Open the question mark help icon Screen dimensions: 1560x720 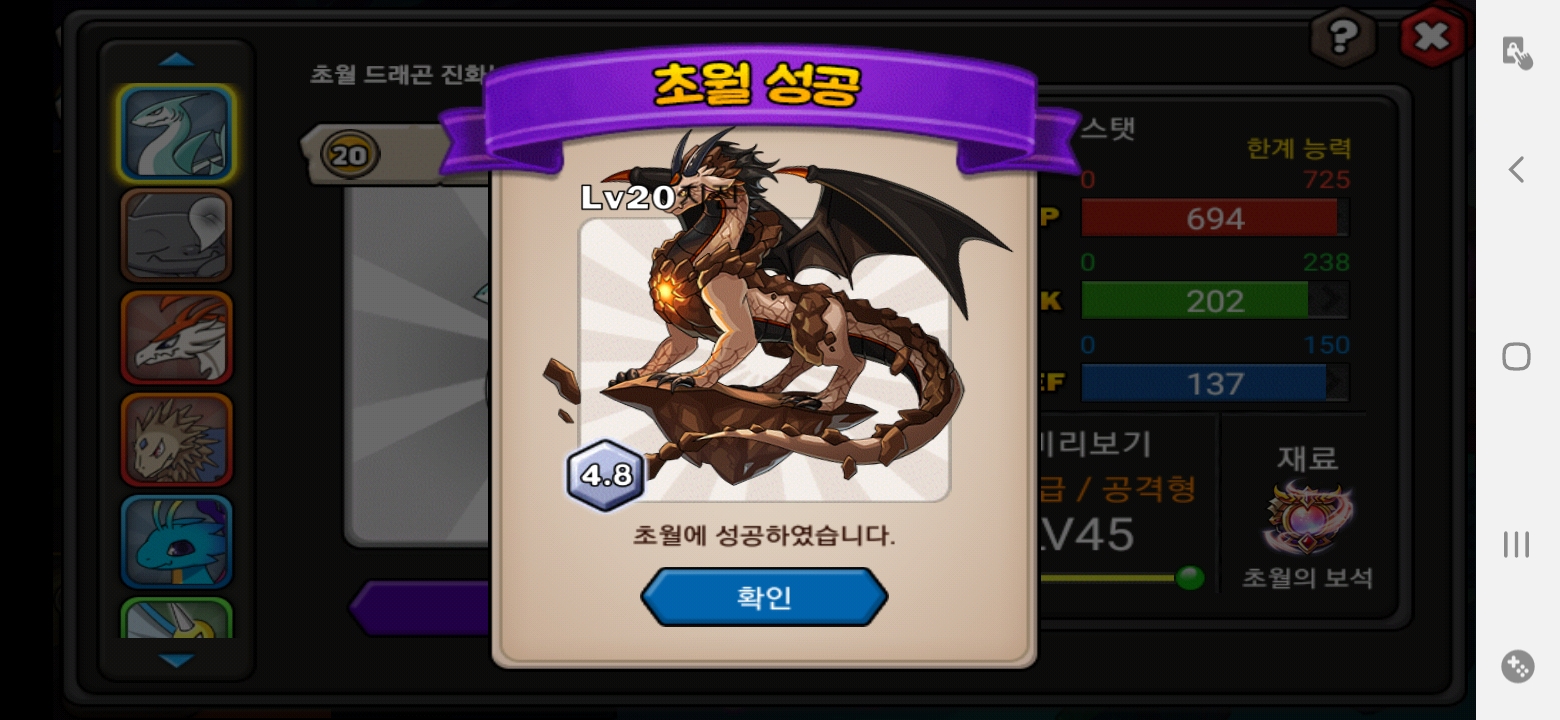1343,38
